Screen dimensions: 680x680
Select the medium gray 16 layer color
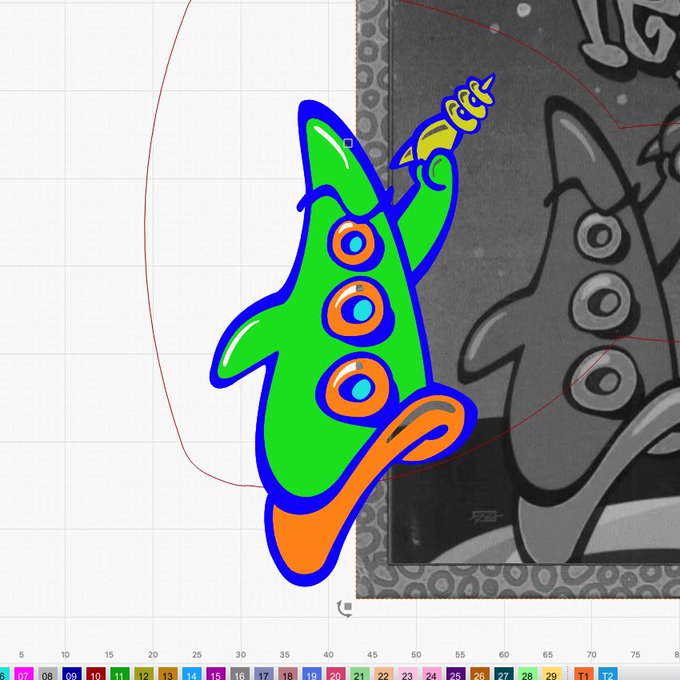coord(240,674)
